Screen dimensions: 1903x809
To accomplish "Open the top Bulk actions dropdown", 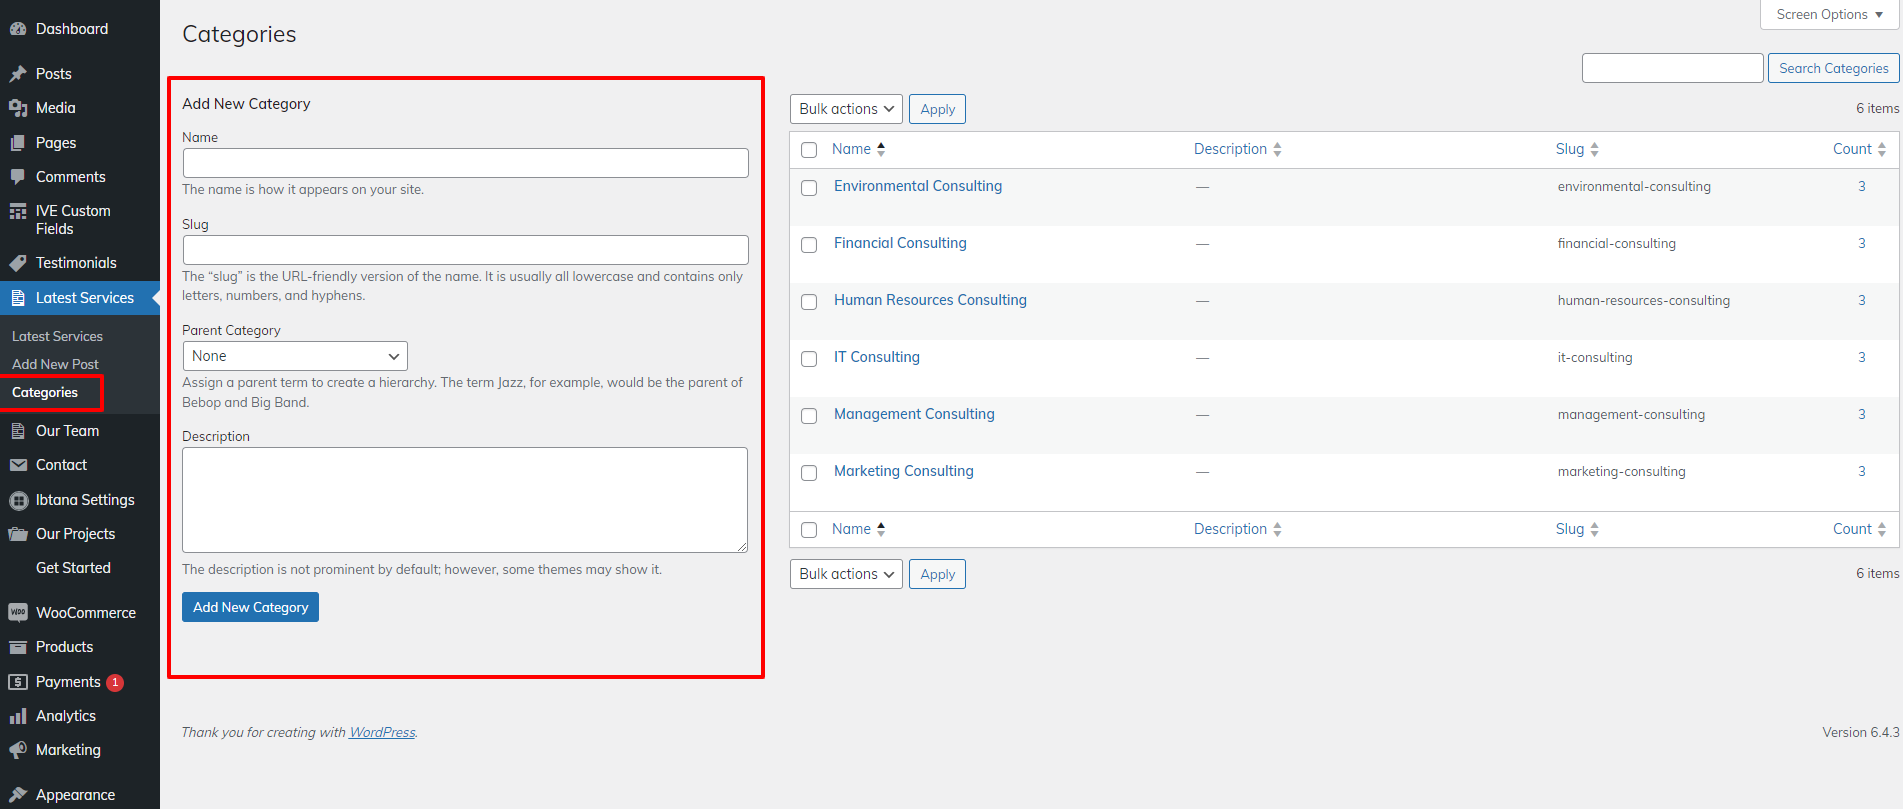I will pos(846,109).
